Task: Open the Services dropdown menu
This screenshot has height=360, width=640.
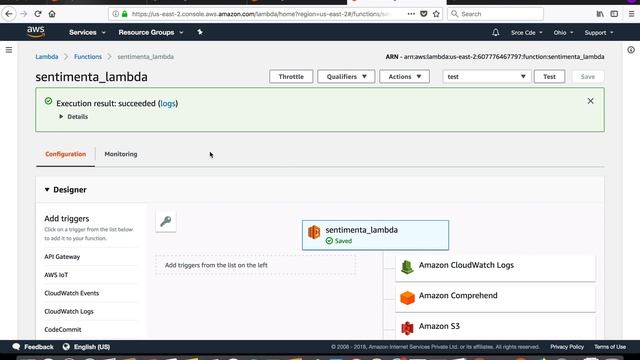Action: (x=87, y=32)
